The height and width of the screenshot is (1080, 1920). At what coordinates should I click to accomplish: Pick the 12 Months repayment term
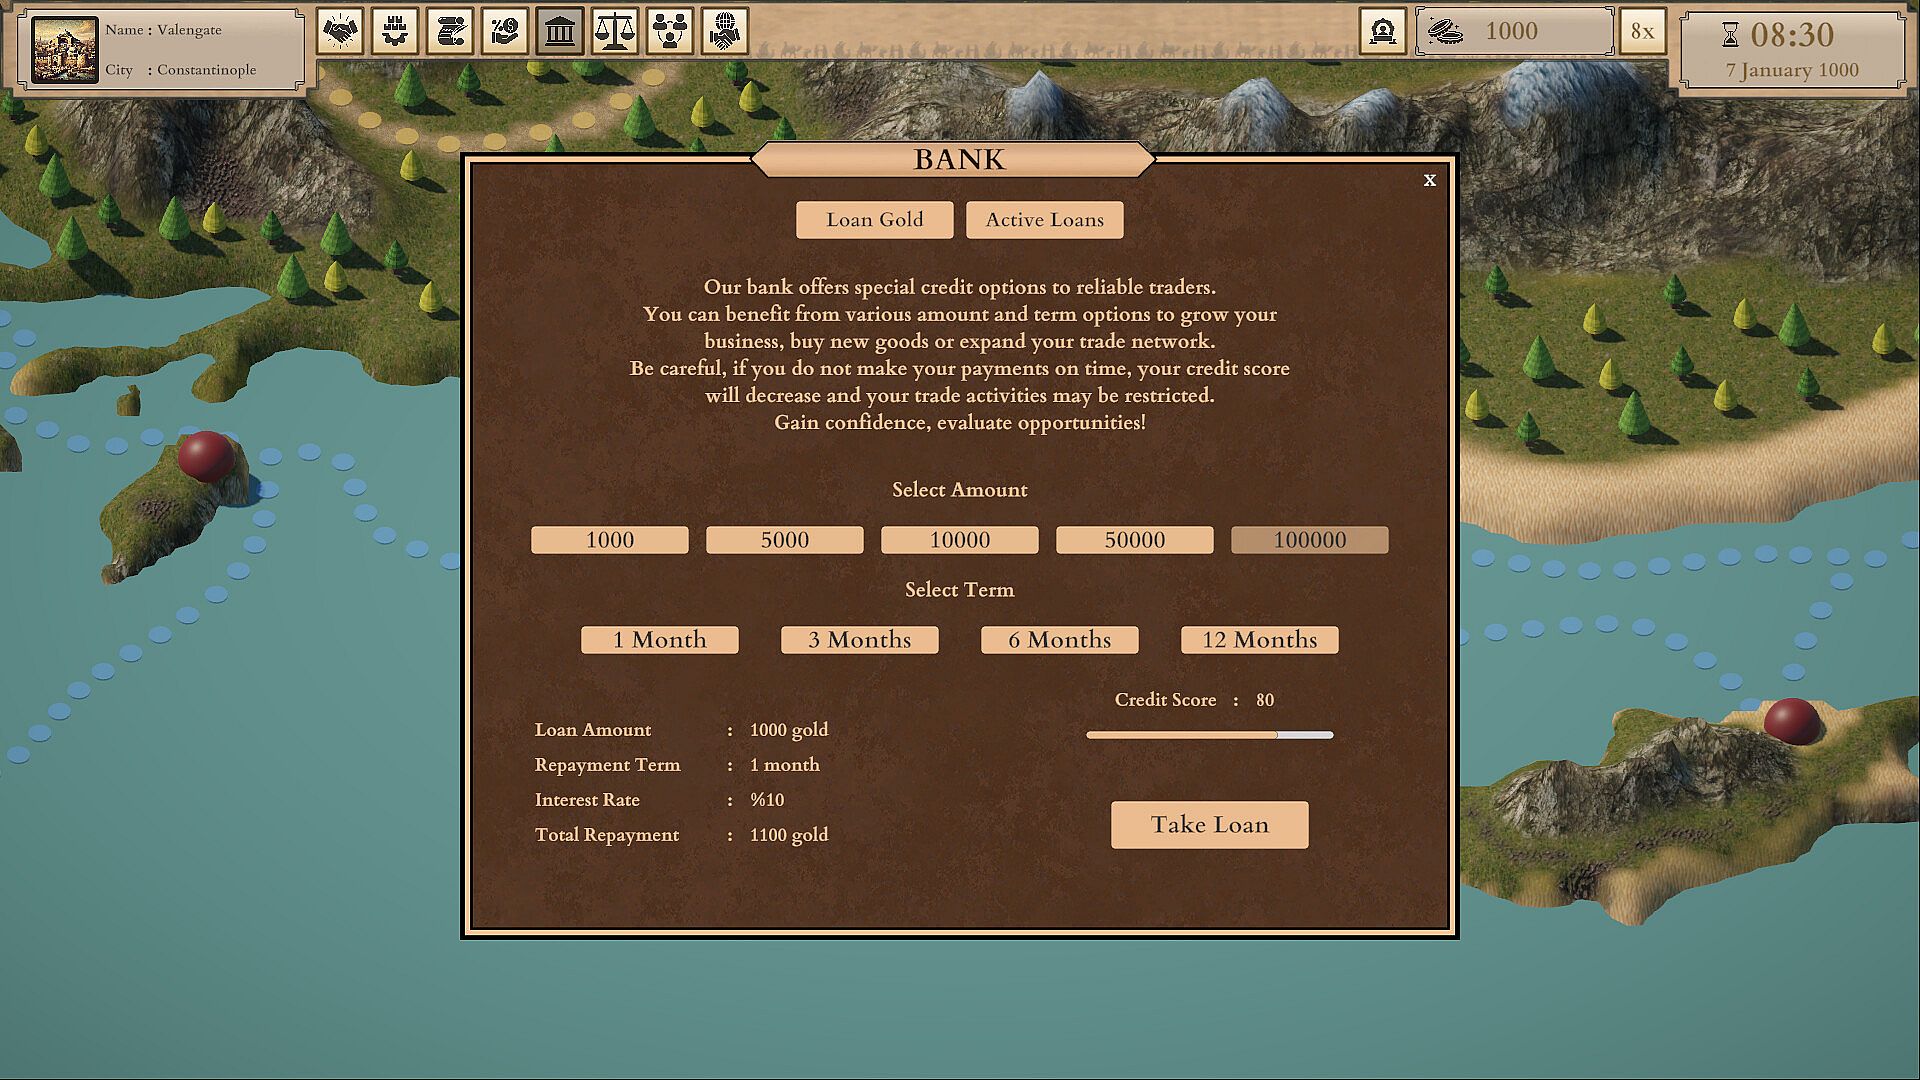(1259, 640)
